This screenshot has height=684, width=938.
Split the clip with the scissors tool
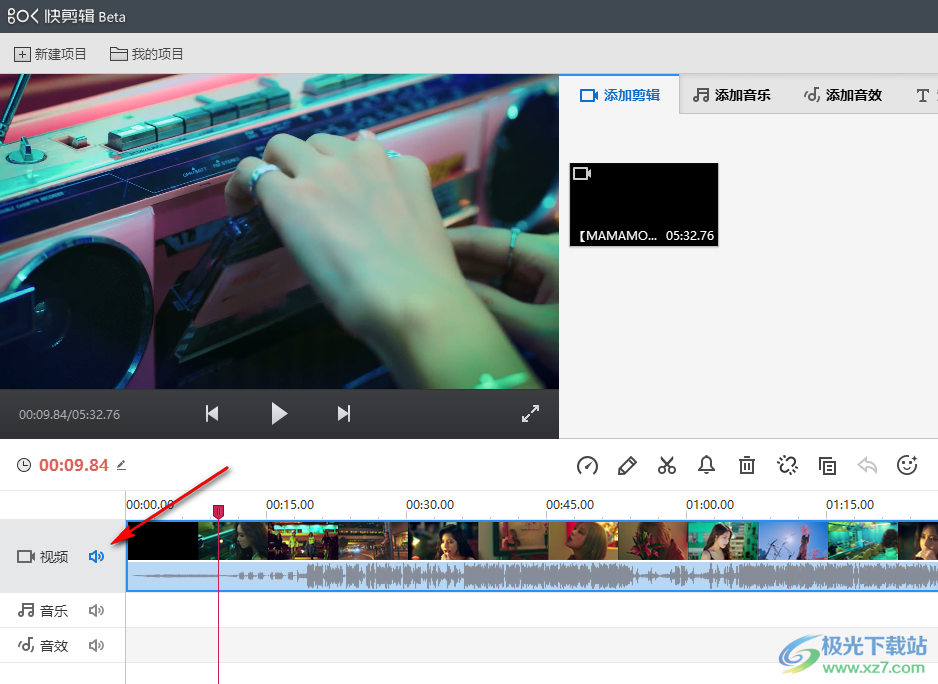666,466
